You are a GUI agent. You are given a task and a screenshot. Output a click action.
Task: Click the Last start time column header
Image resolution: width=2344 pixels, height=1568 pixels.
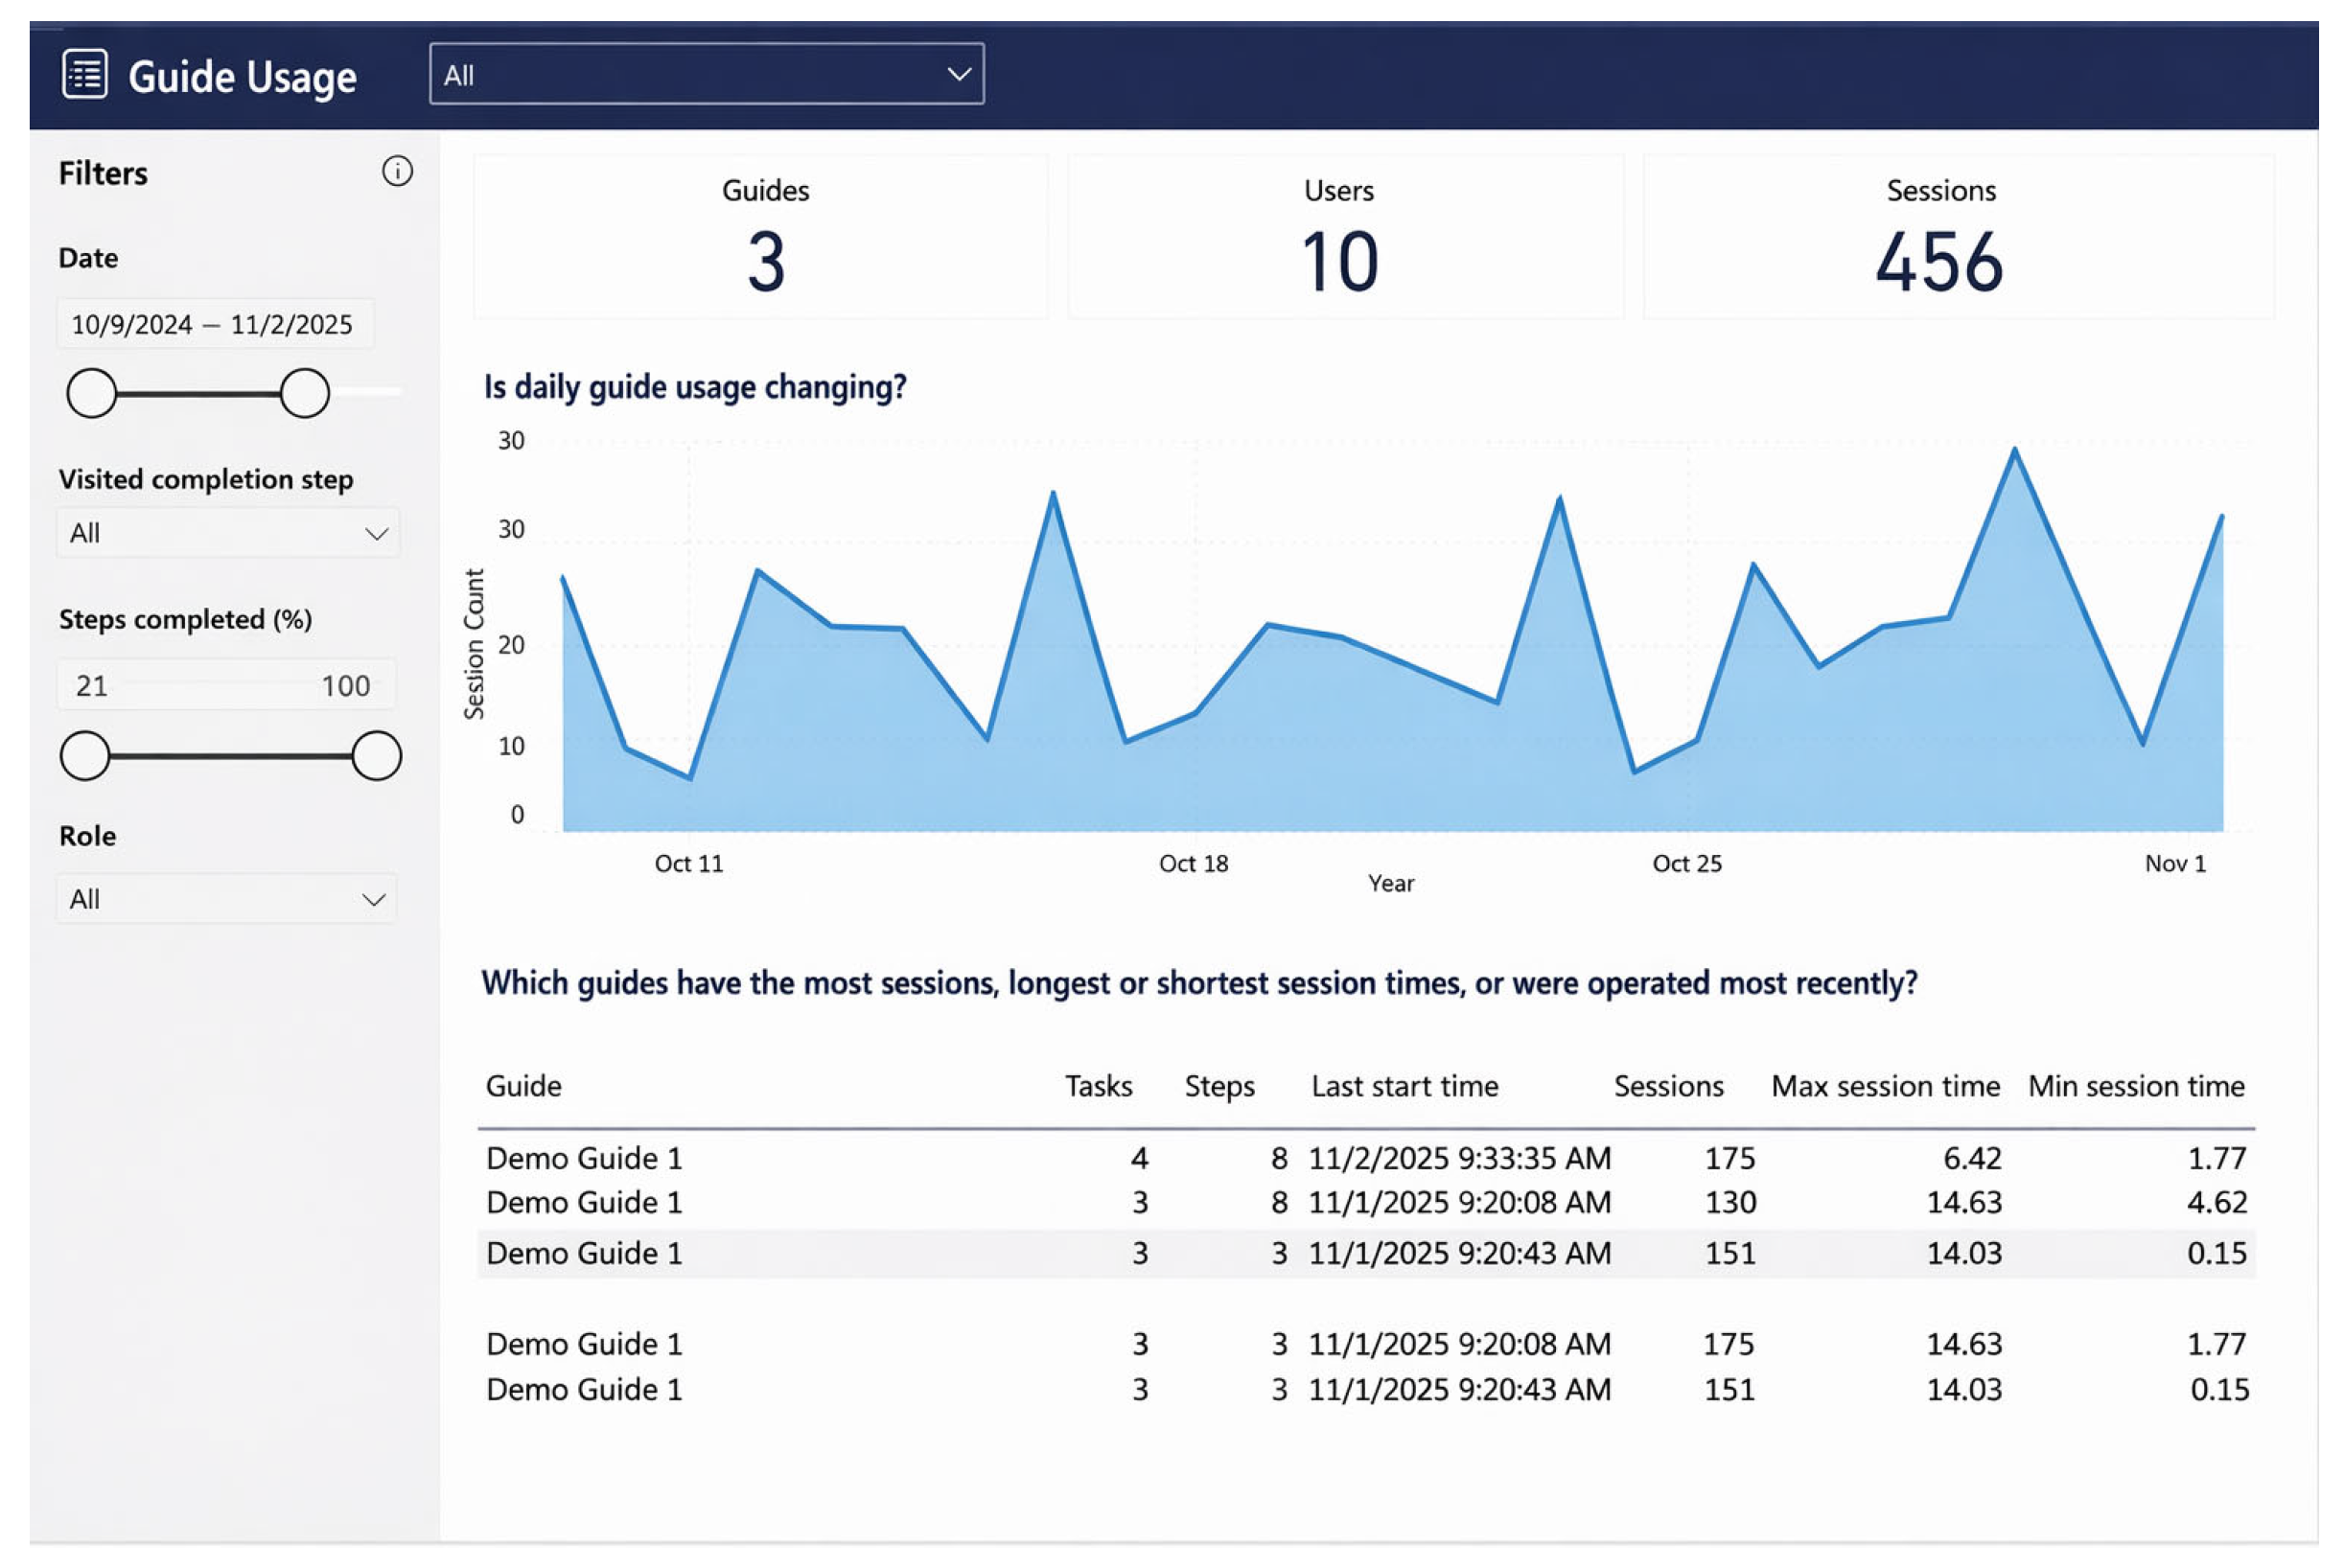coord(1404,1086)
